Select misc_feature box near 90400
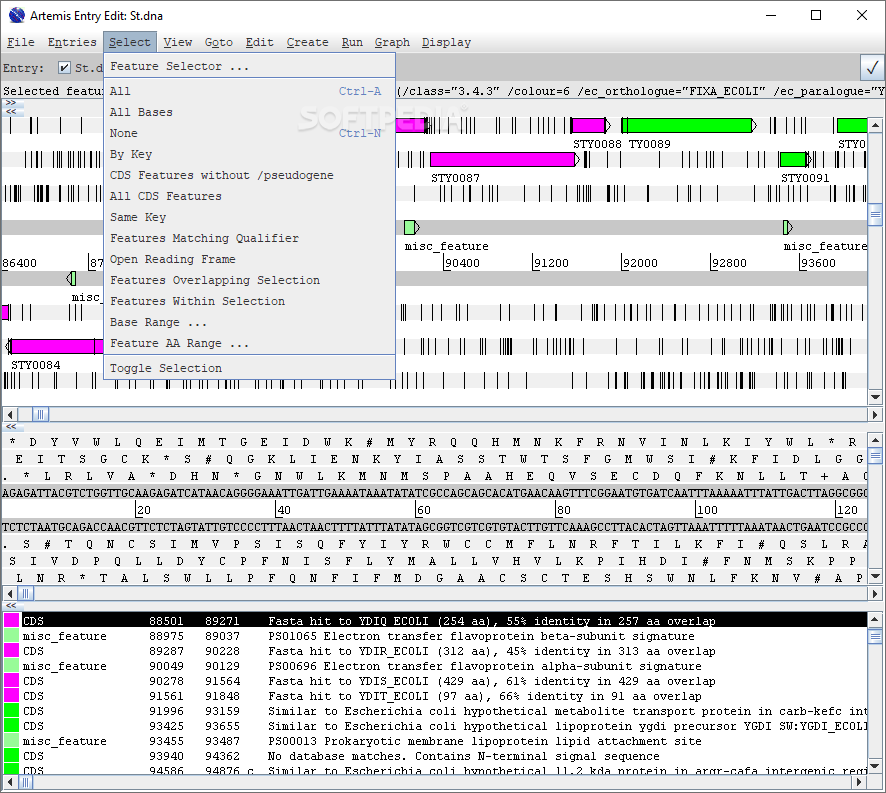The height and width of the screenshot is (793, 886). [412, 227]
